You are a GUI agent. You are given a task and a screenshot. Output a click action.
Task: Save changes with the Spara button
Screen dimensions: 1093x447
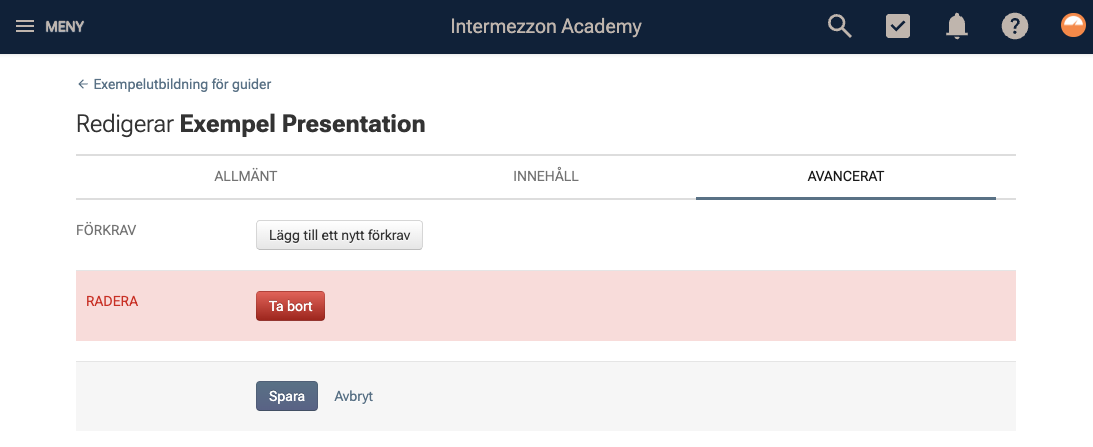point(286,396)
